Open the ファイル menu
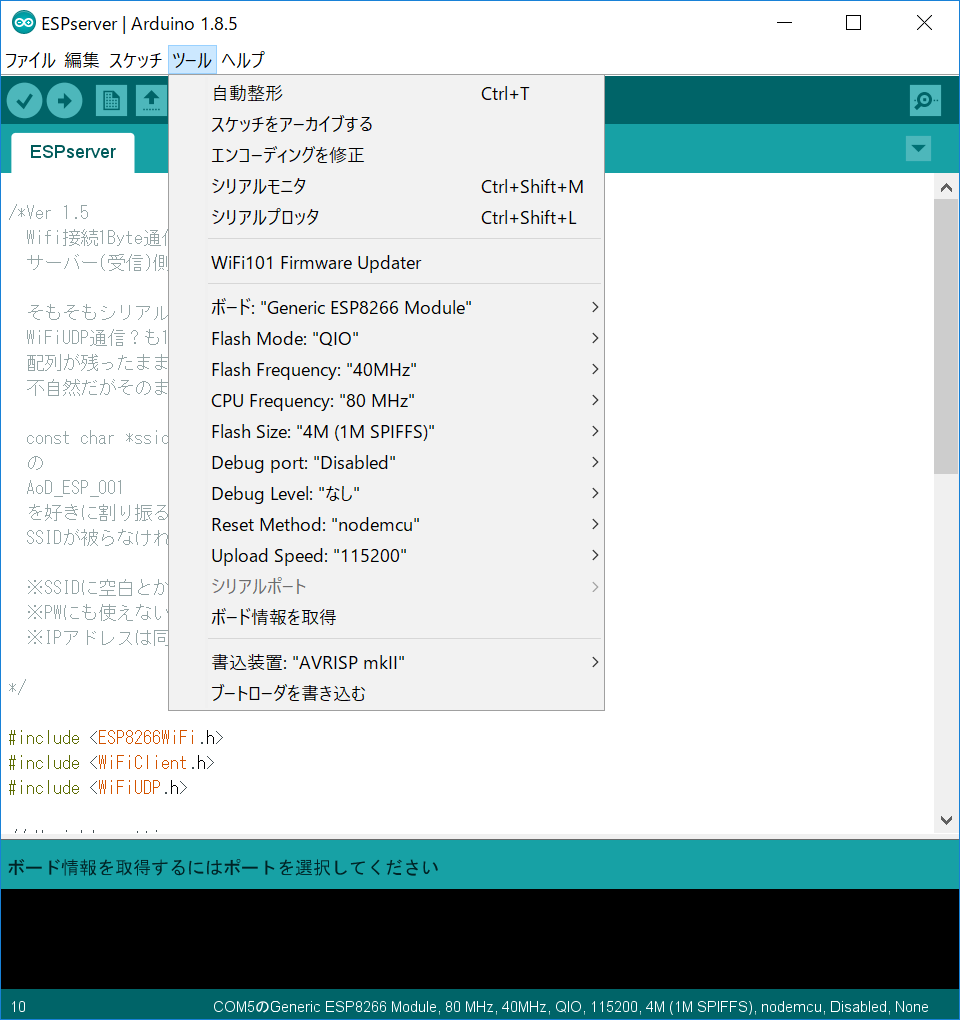Viewport: 960px width, 1020px height. (30, 60)
